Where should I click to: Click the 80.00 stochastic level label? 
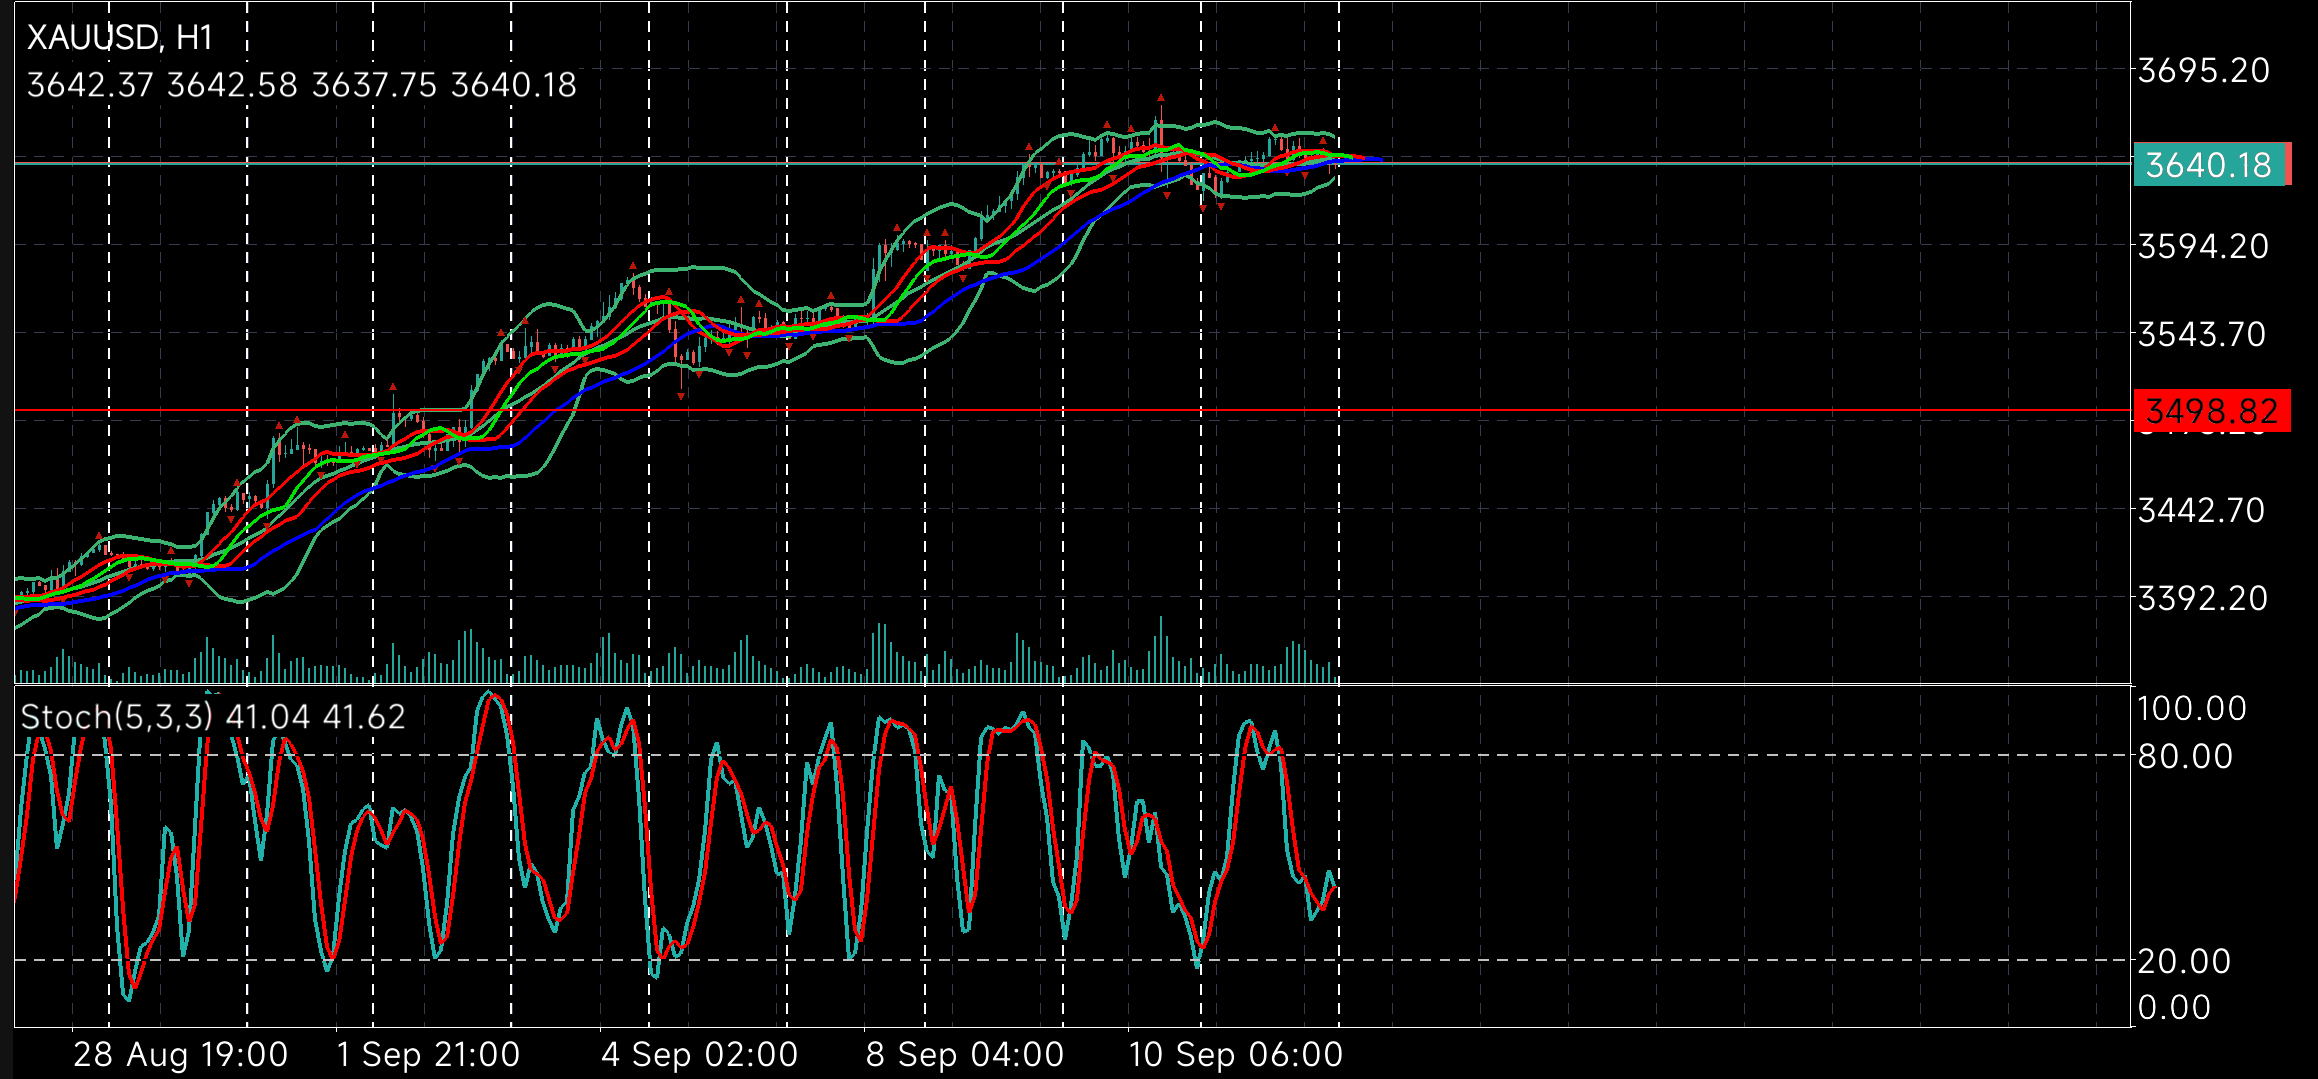[2185, 756]
